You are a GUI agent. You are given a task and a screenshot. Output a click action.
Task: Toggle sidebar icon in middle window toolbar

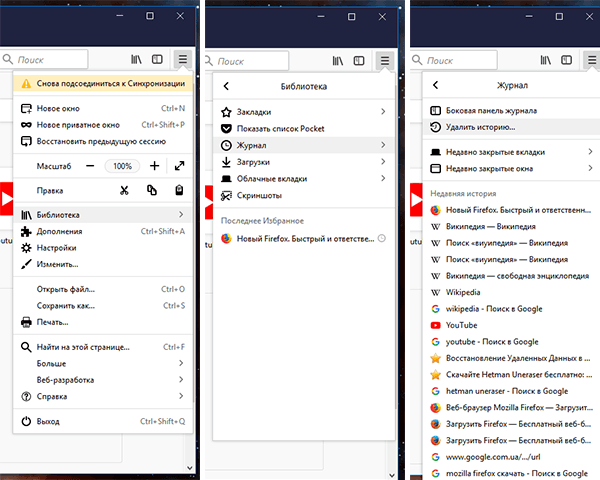[x=359, y=61]
